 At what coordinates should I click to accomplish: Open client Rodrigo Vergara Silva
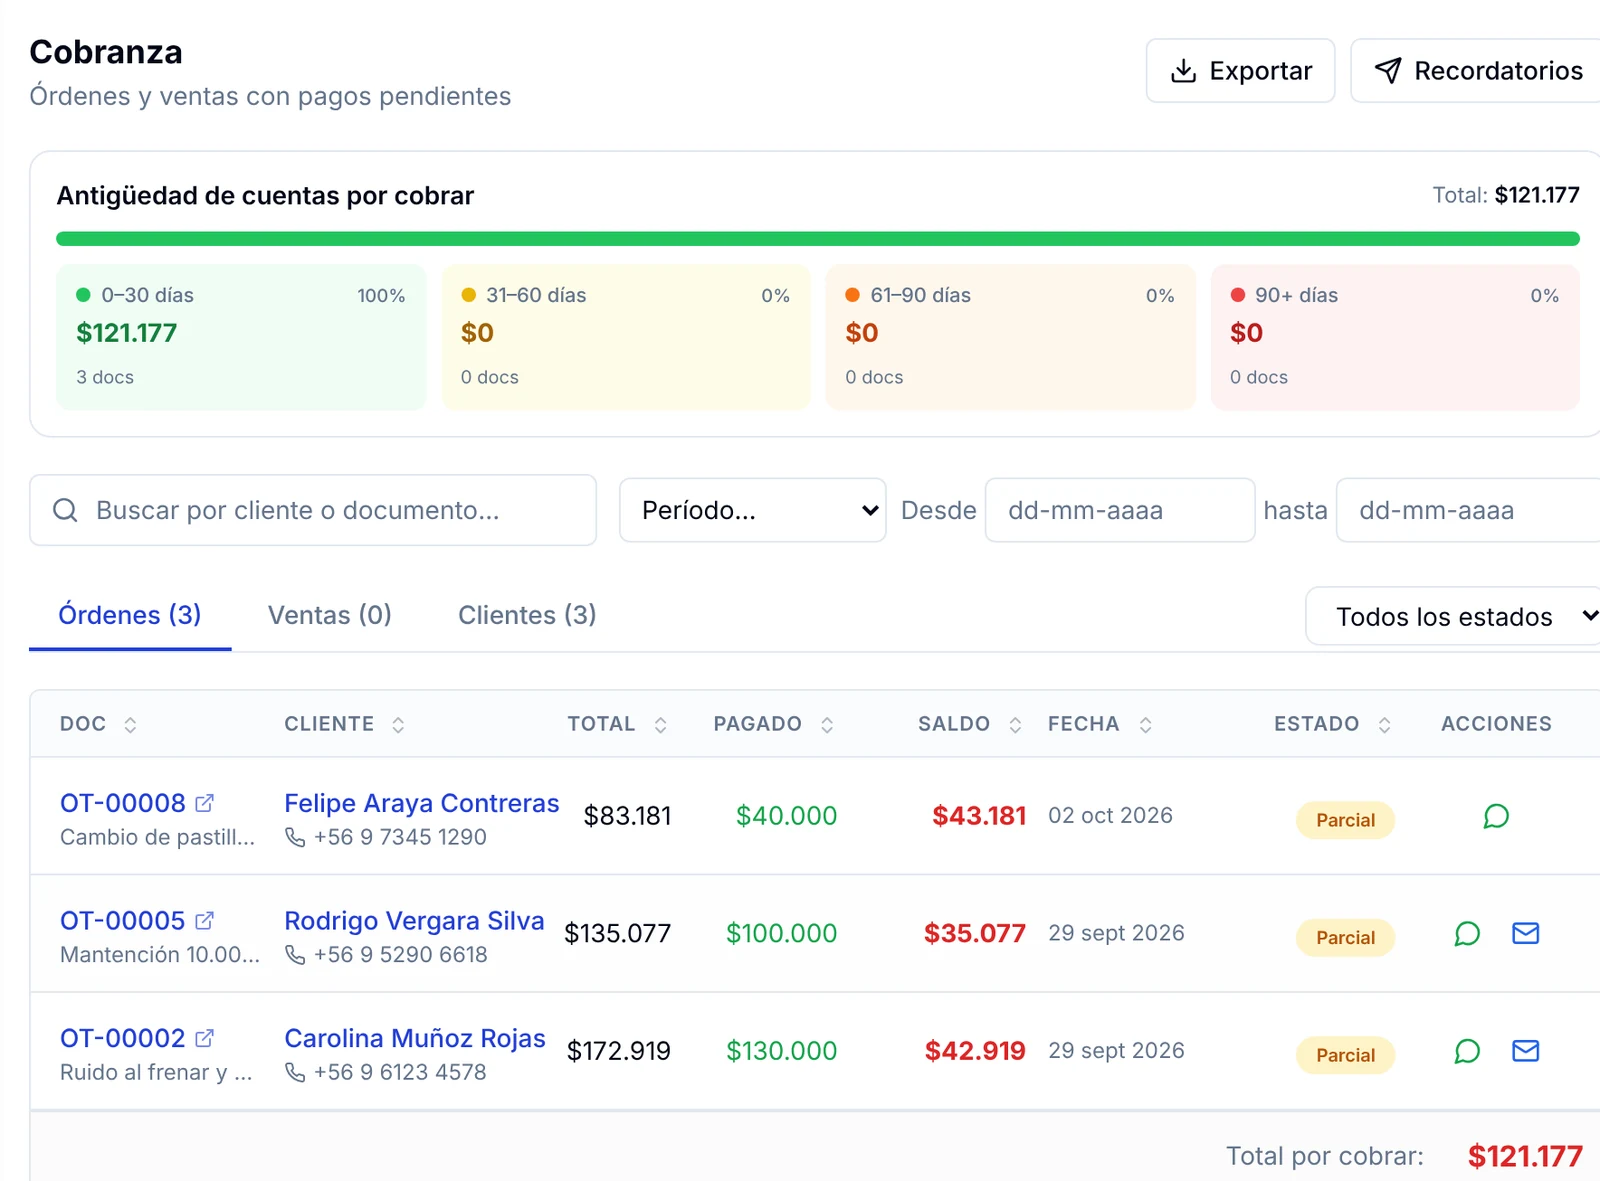point(414,921)
